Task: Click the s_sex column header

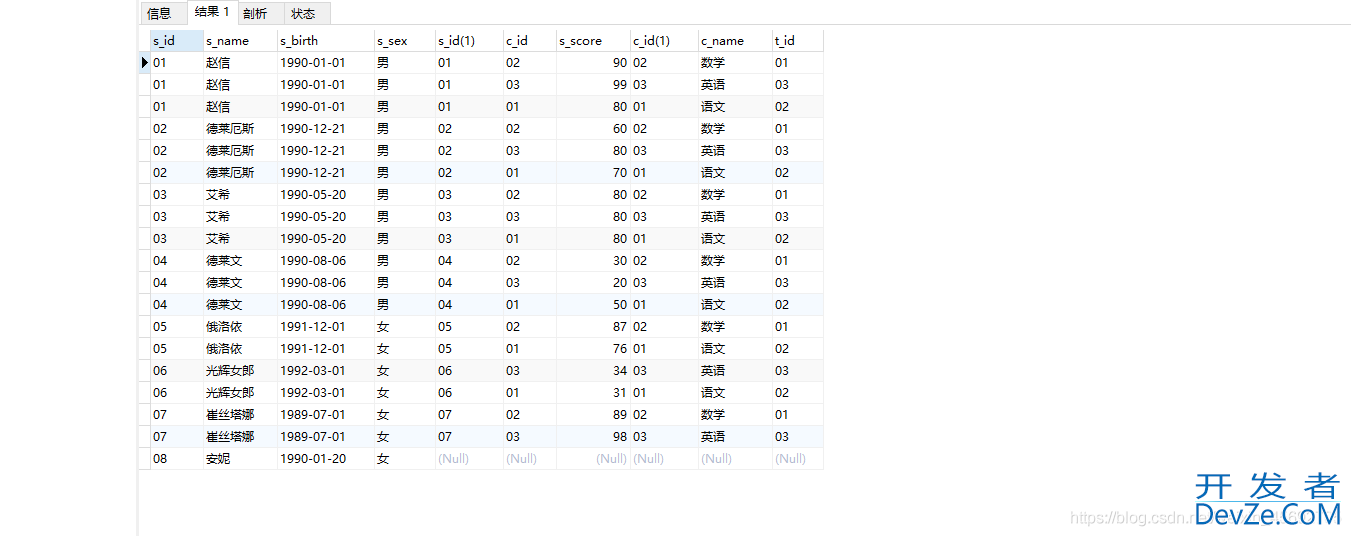Action: coord(404,41)
